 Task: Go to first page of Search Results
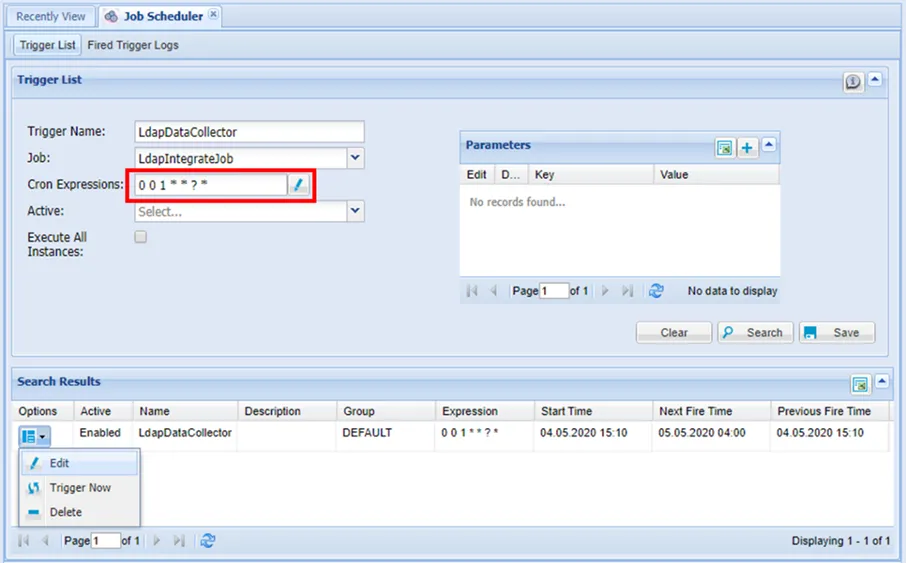tap(24, 540)
